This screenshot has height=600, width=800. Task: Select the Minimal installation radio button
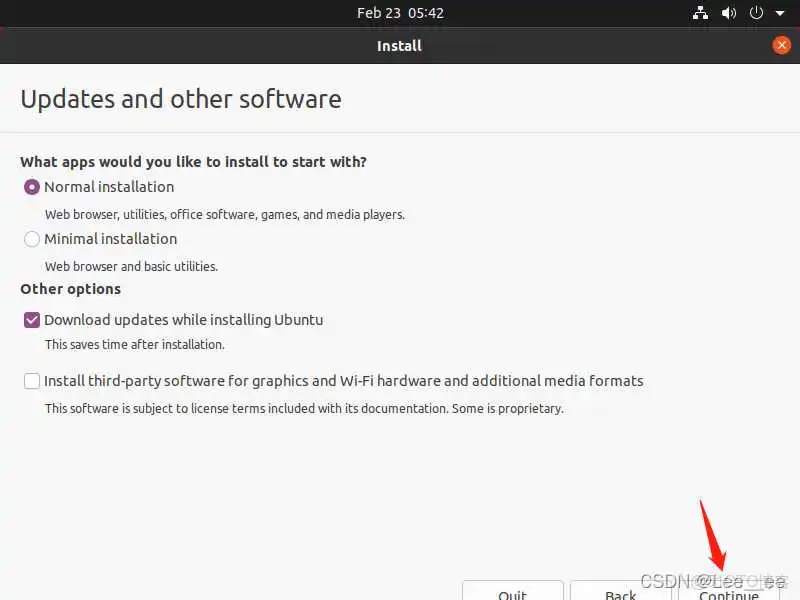coord(31,239)
